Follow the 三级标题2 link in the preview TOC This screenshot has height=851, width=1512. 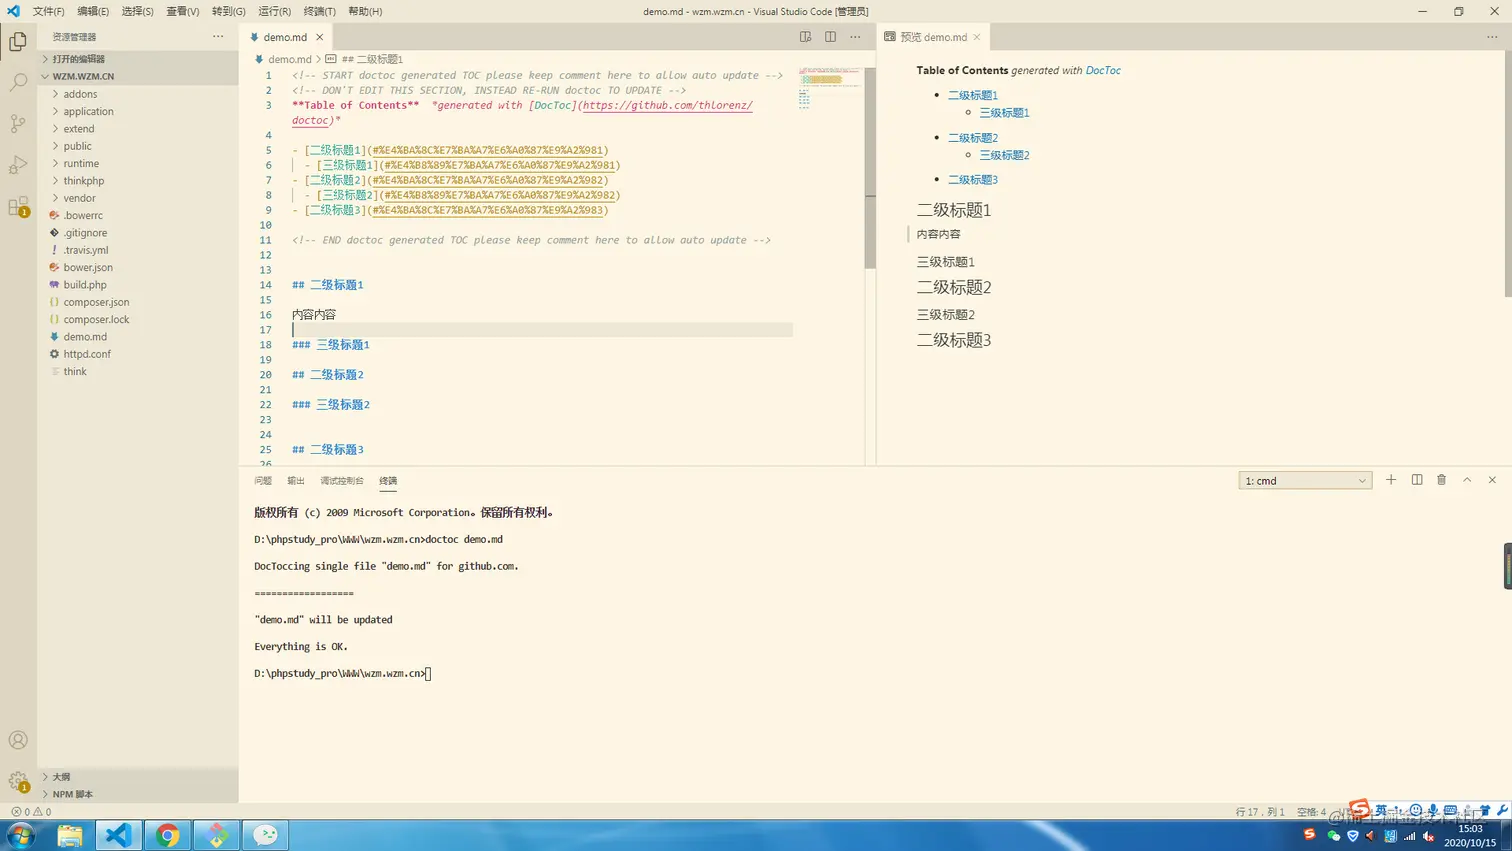point(1004,155)
